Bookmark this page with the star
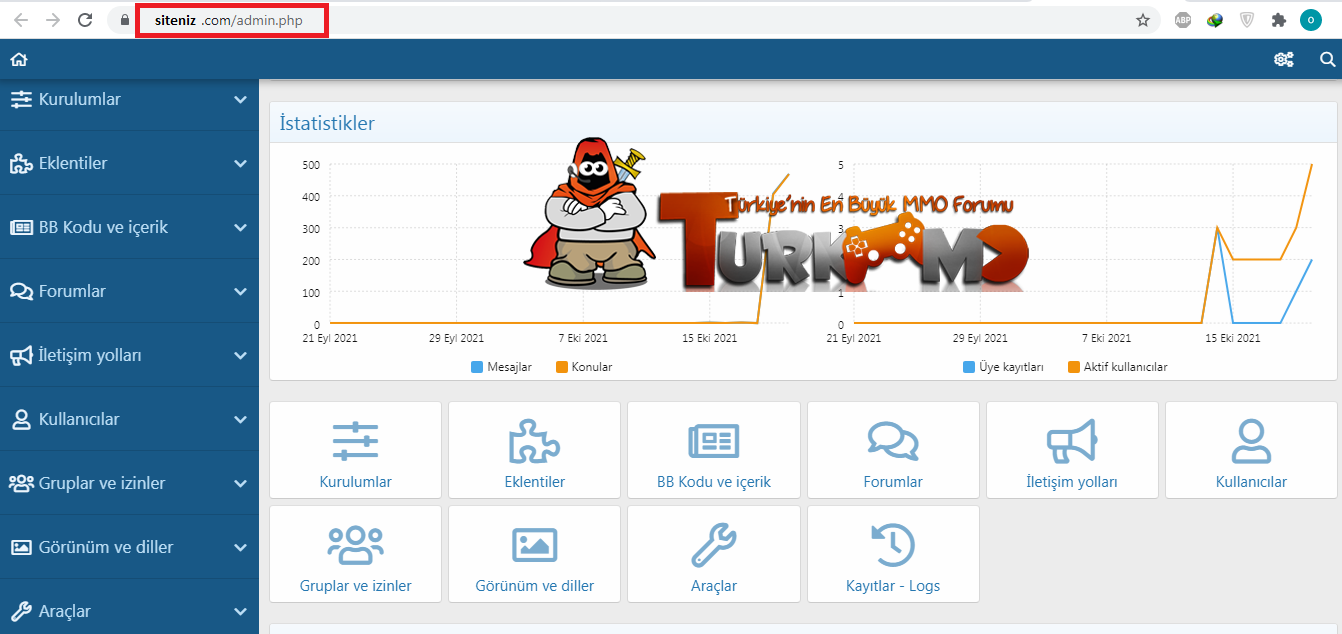 [x=1143, y=20]
